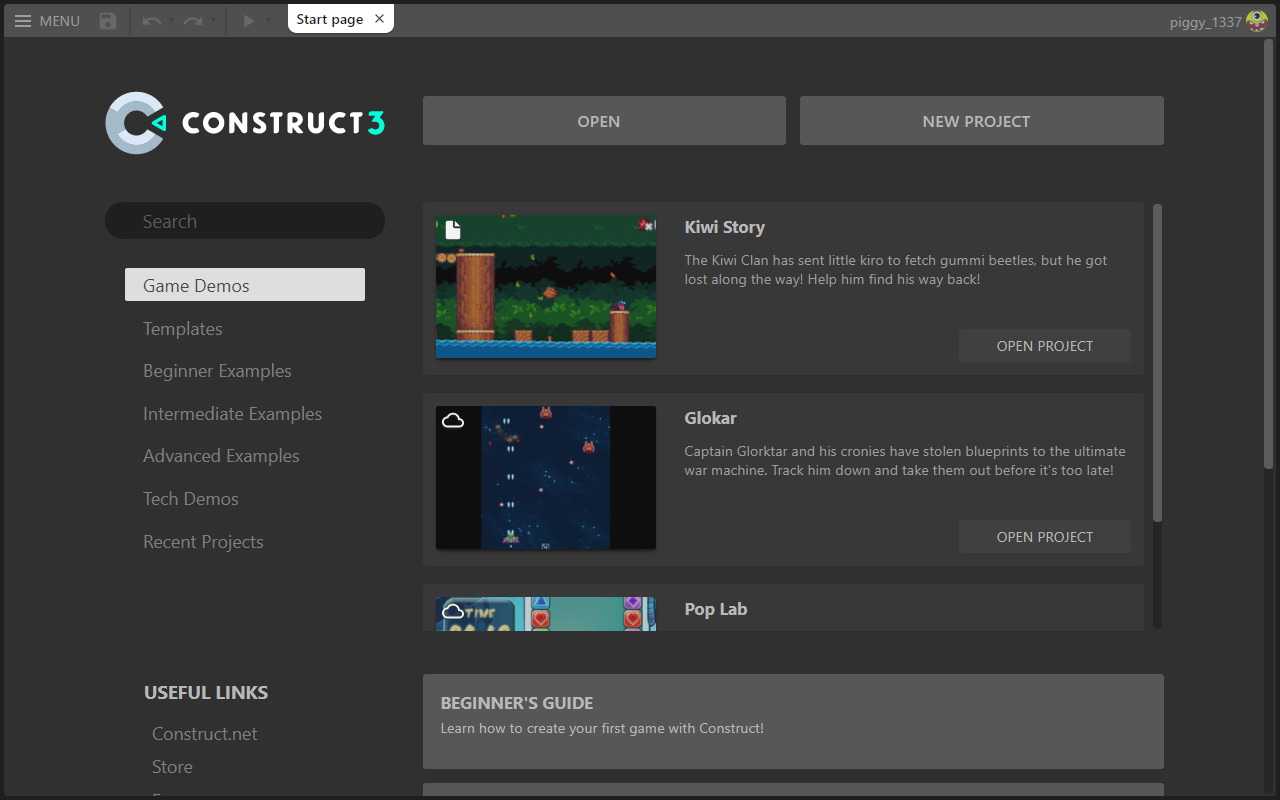Click the NEW PROJECT button
Image resolution: width=1280 pixels, height=800 pixels.
tap(981, 121)
